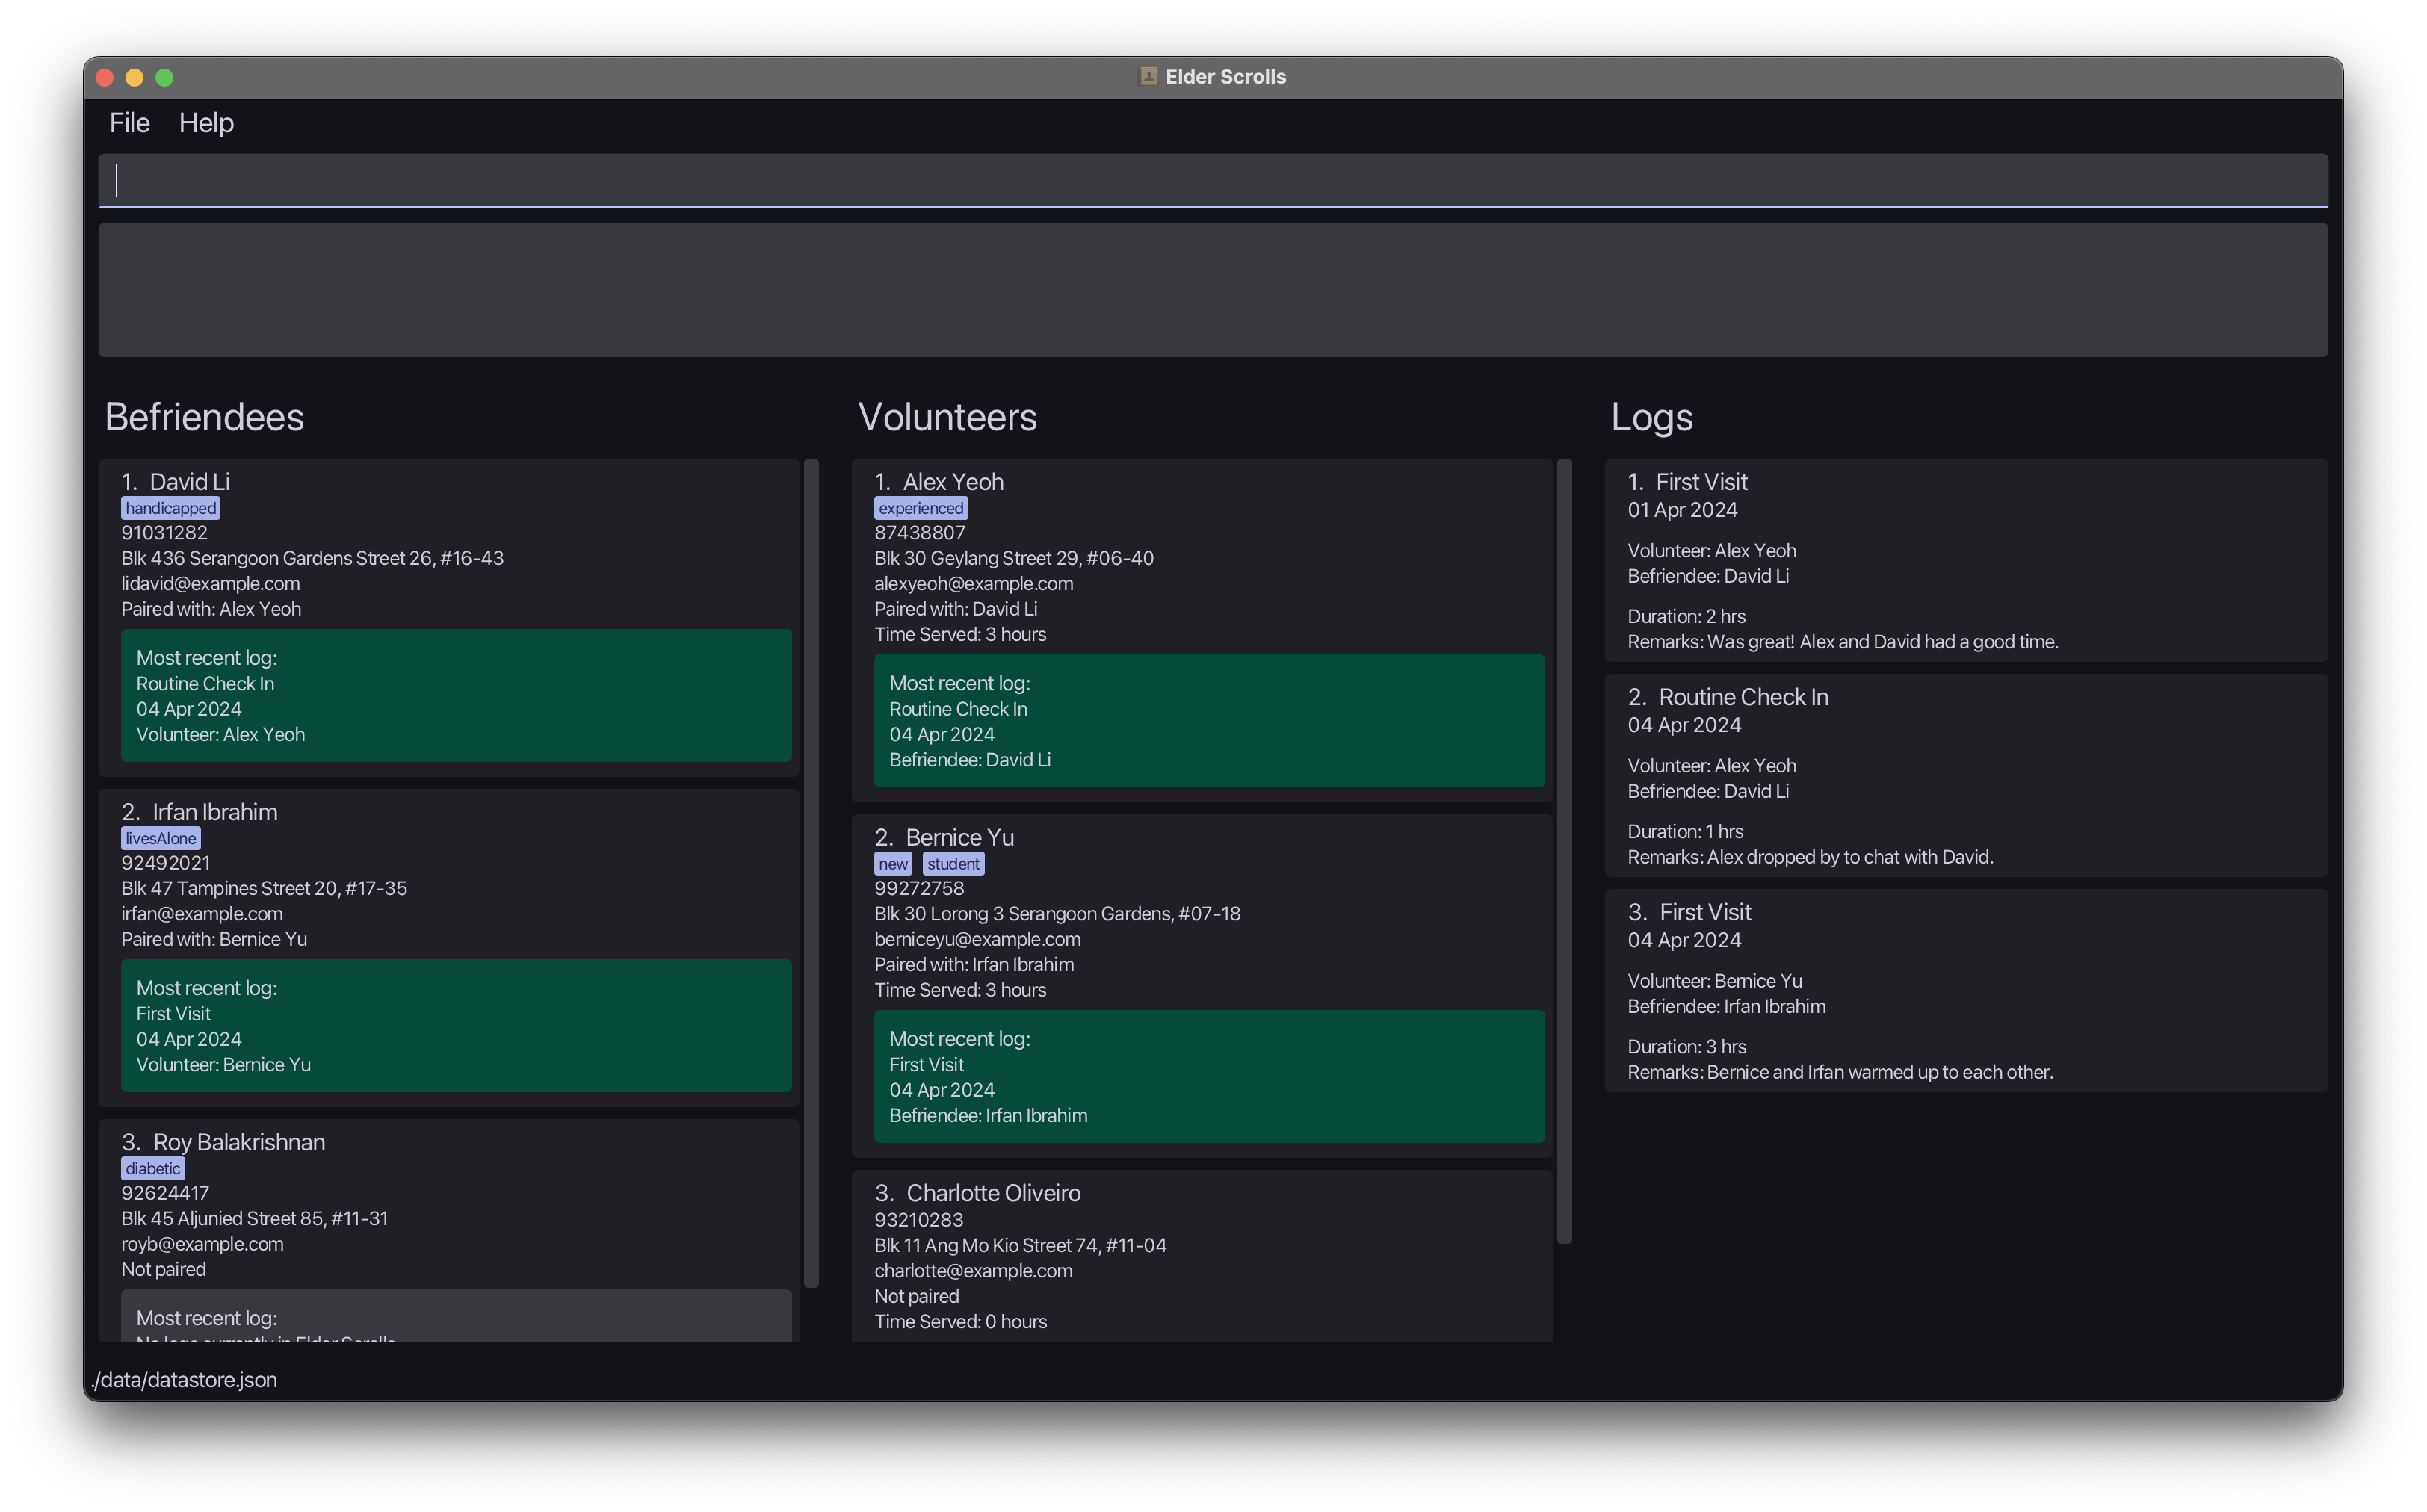Click the Elder Scrolls title bar icon
Screen dimensions: 2427x1512
(x=1148, y=77)
